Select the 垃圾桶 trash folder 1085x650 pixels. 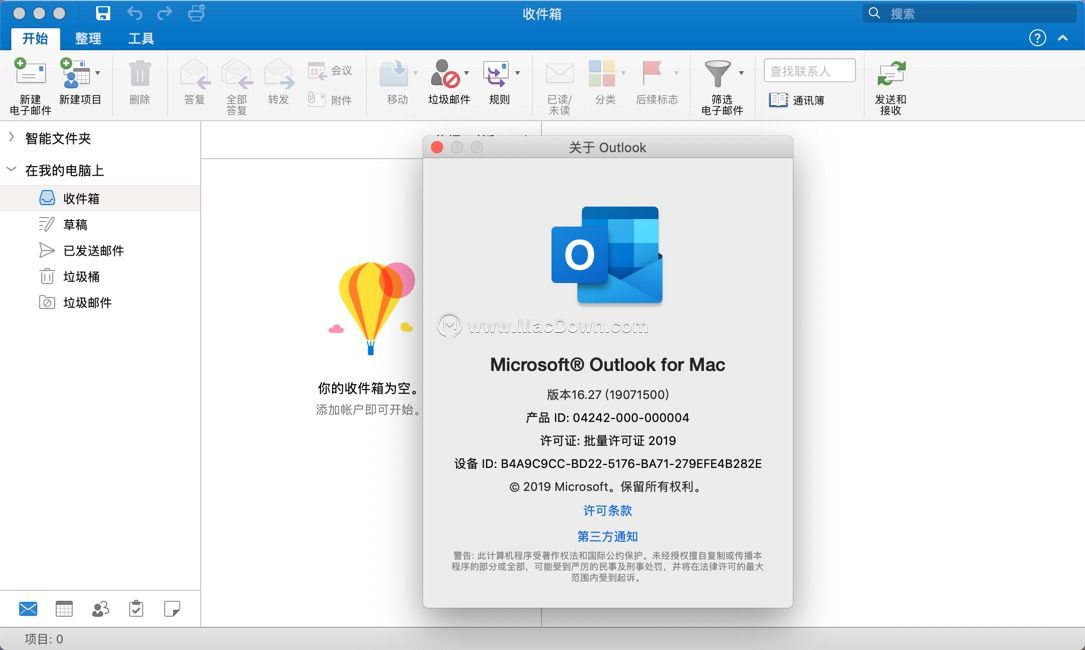point(100,276)
